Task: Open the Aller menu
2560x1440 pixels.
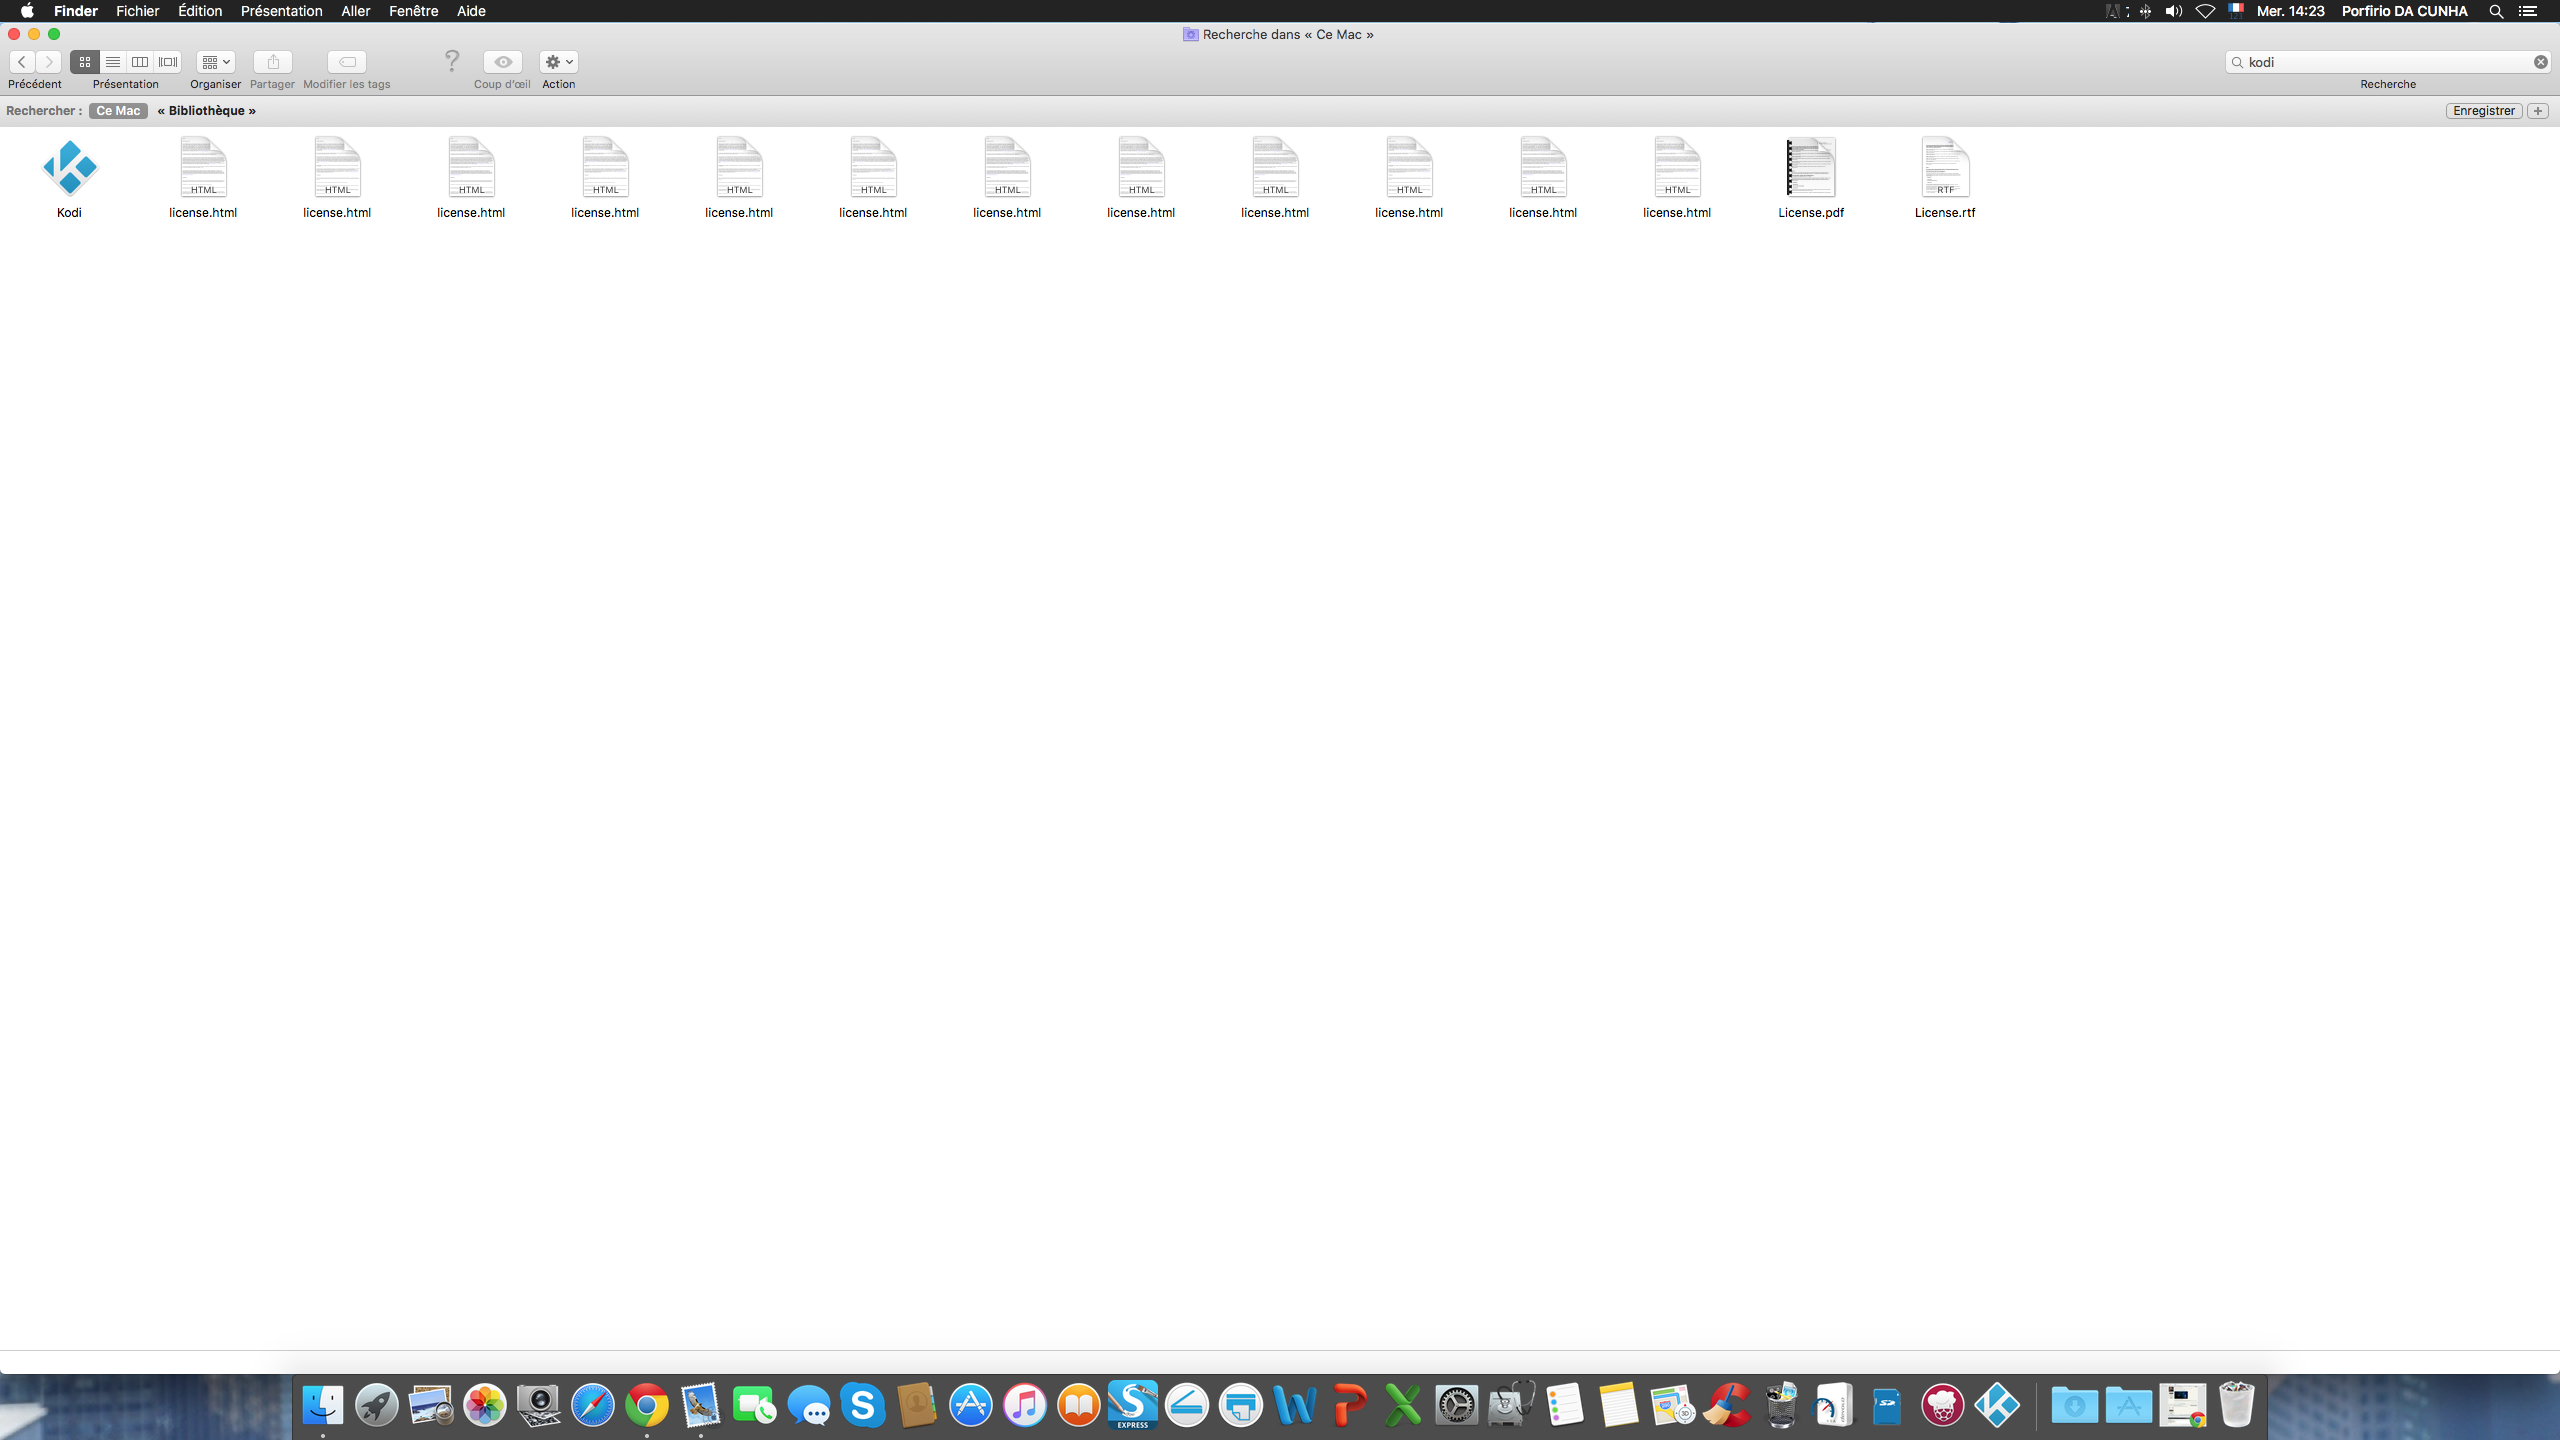Action: [356, 11]
